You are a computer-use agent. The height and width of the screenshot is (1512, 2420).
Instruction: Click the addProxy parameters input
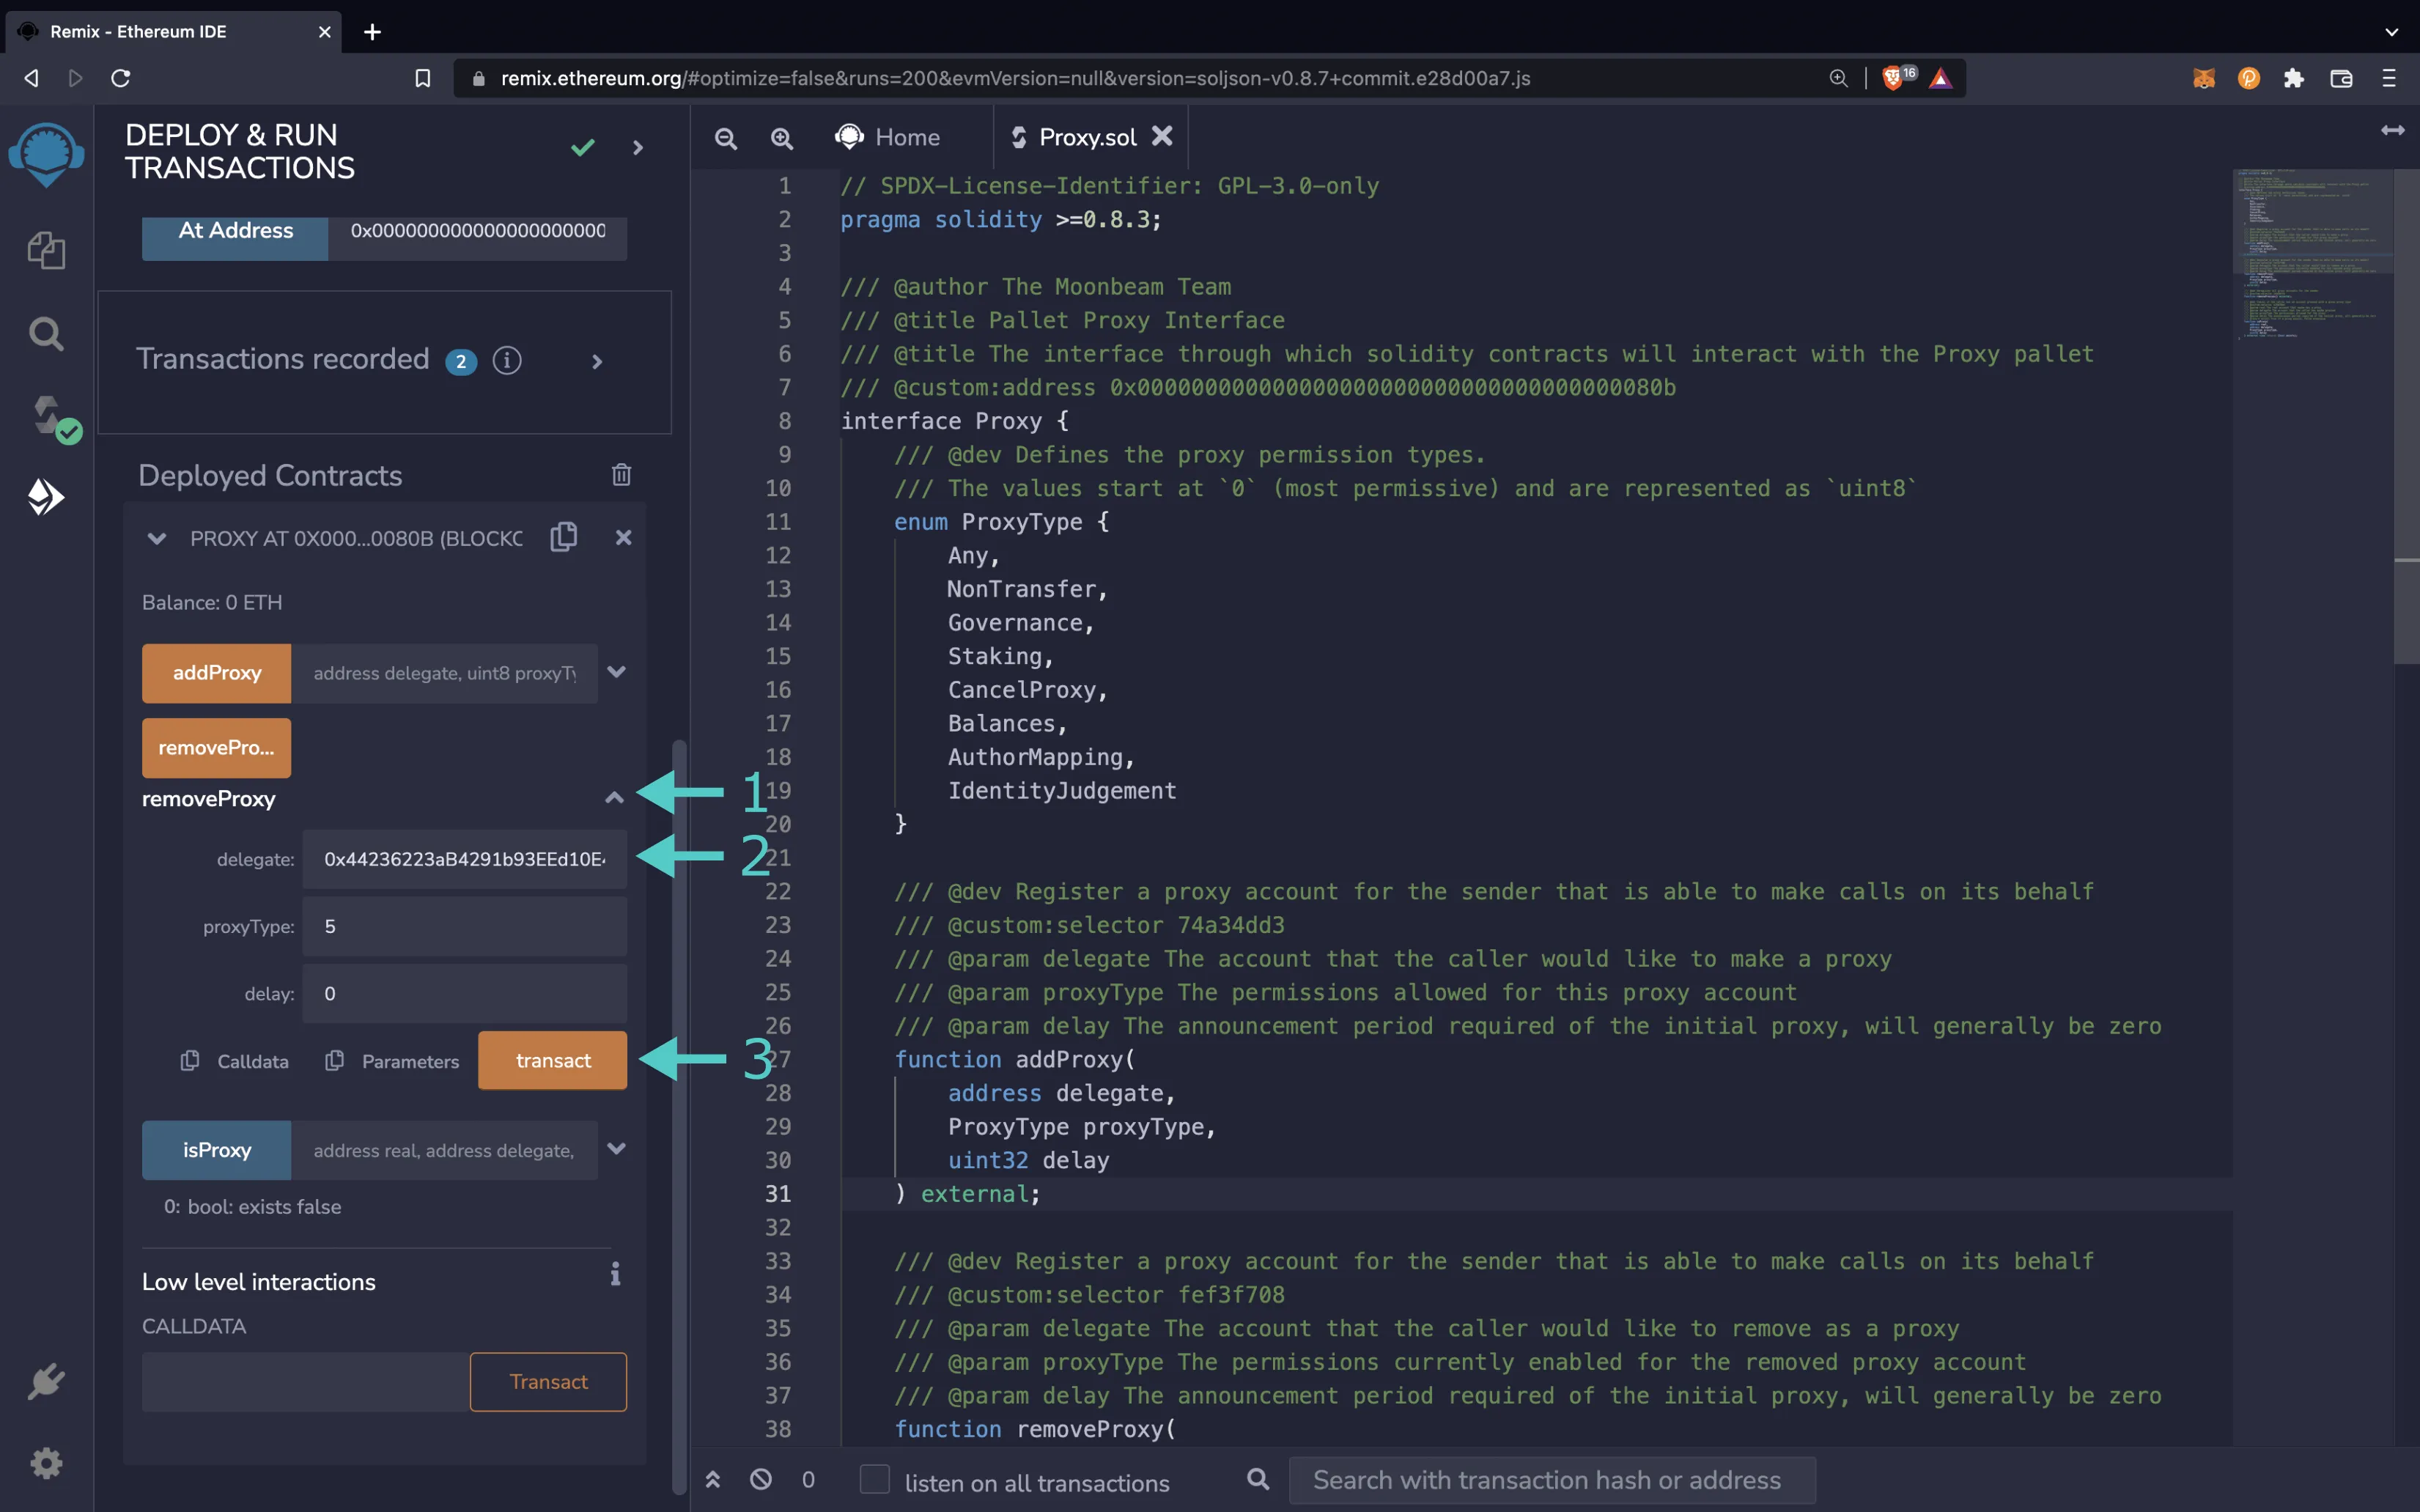pos(445,673)
